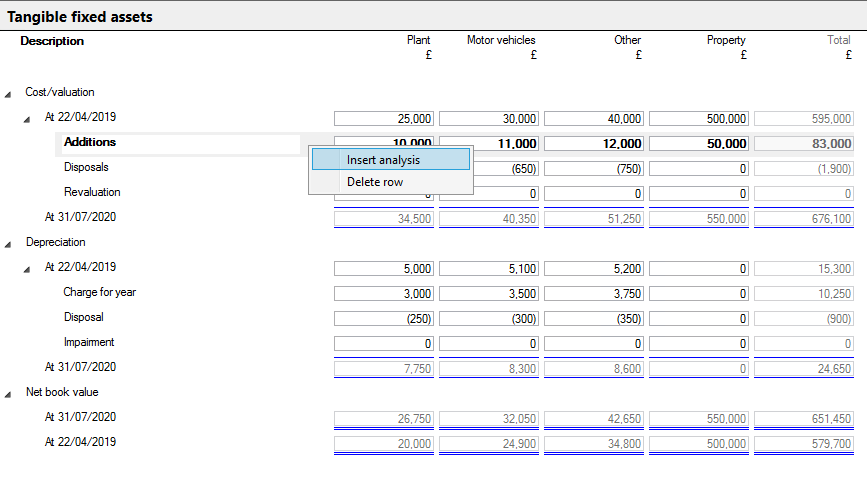Click the Tangible fixed assets title

80,17
